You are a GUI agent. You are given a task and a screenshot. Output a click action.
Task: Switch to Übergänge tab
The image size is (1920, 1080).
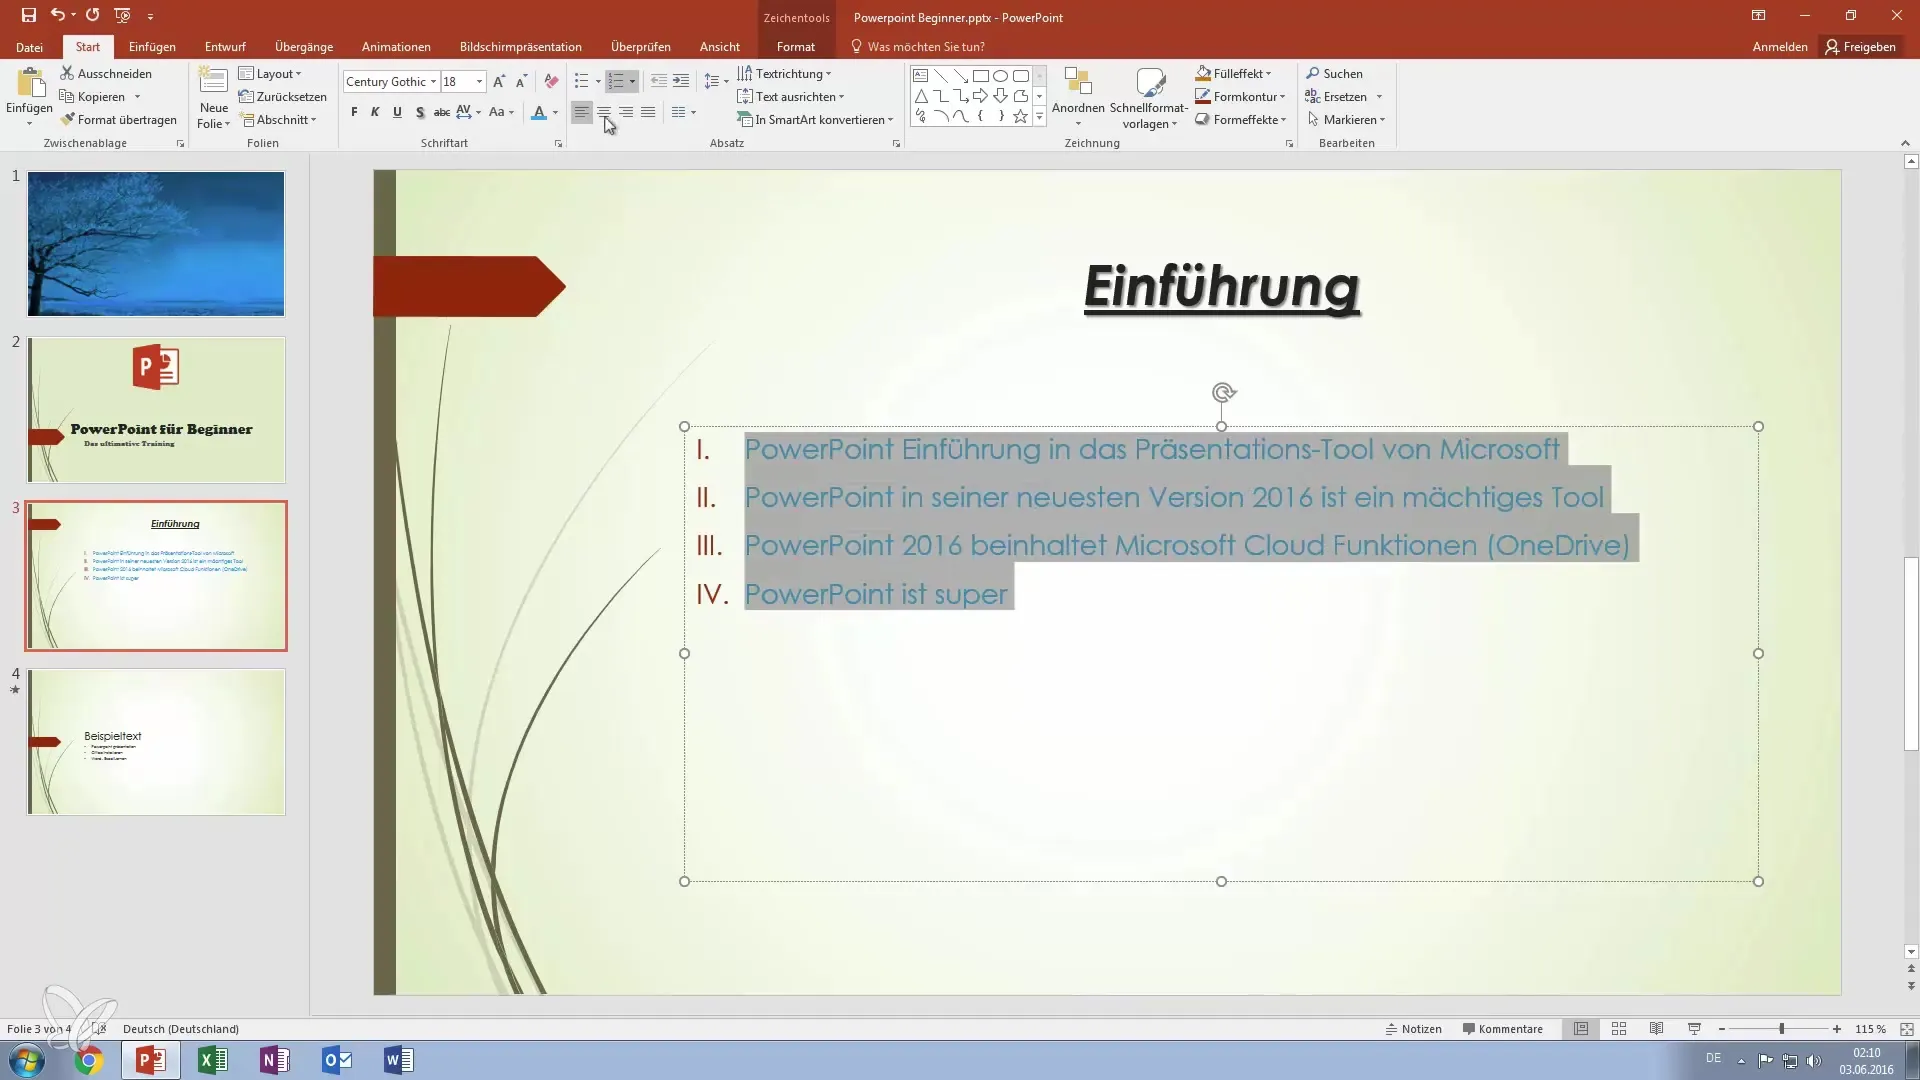click(304, 47)
